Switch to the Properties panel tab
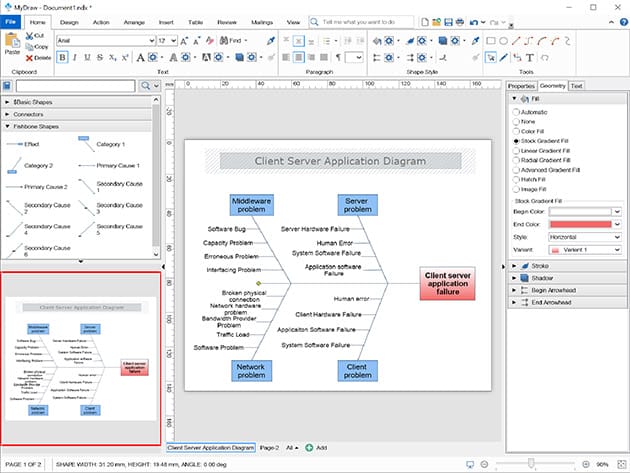The image size is (630, 473). pos(521,86)
